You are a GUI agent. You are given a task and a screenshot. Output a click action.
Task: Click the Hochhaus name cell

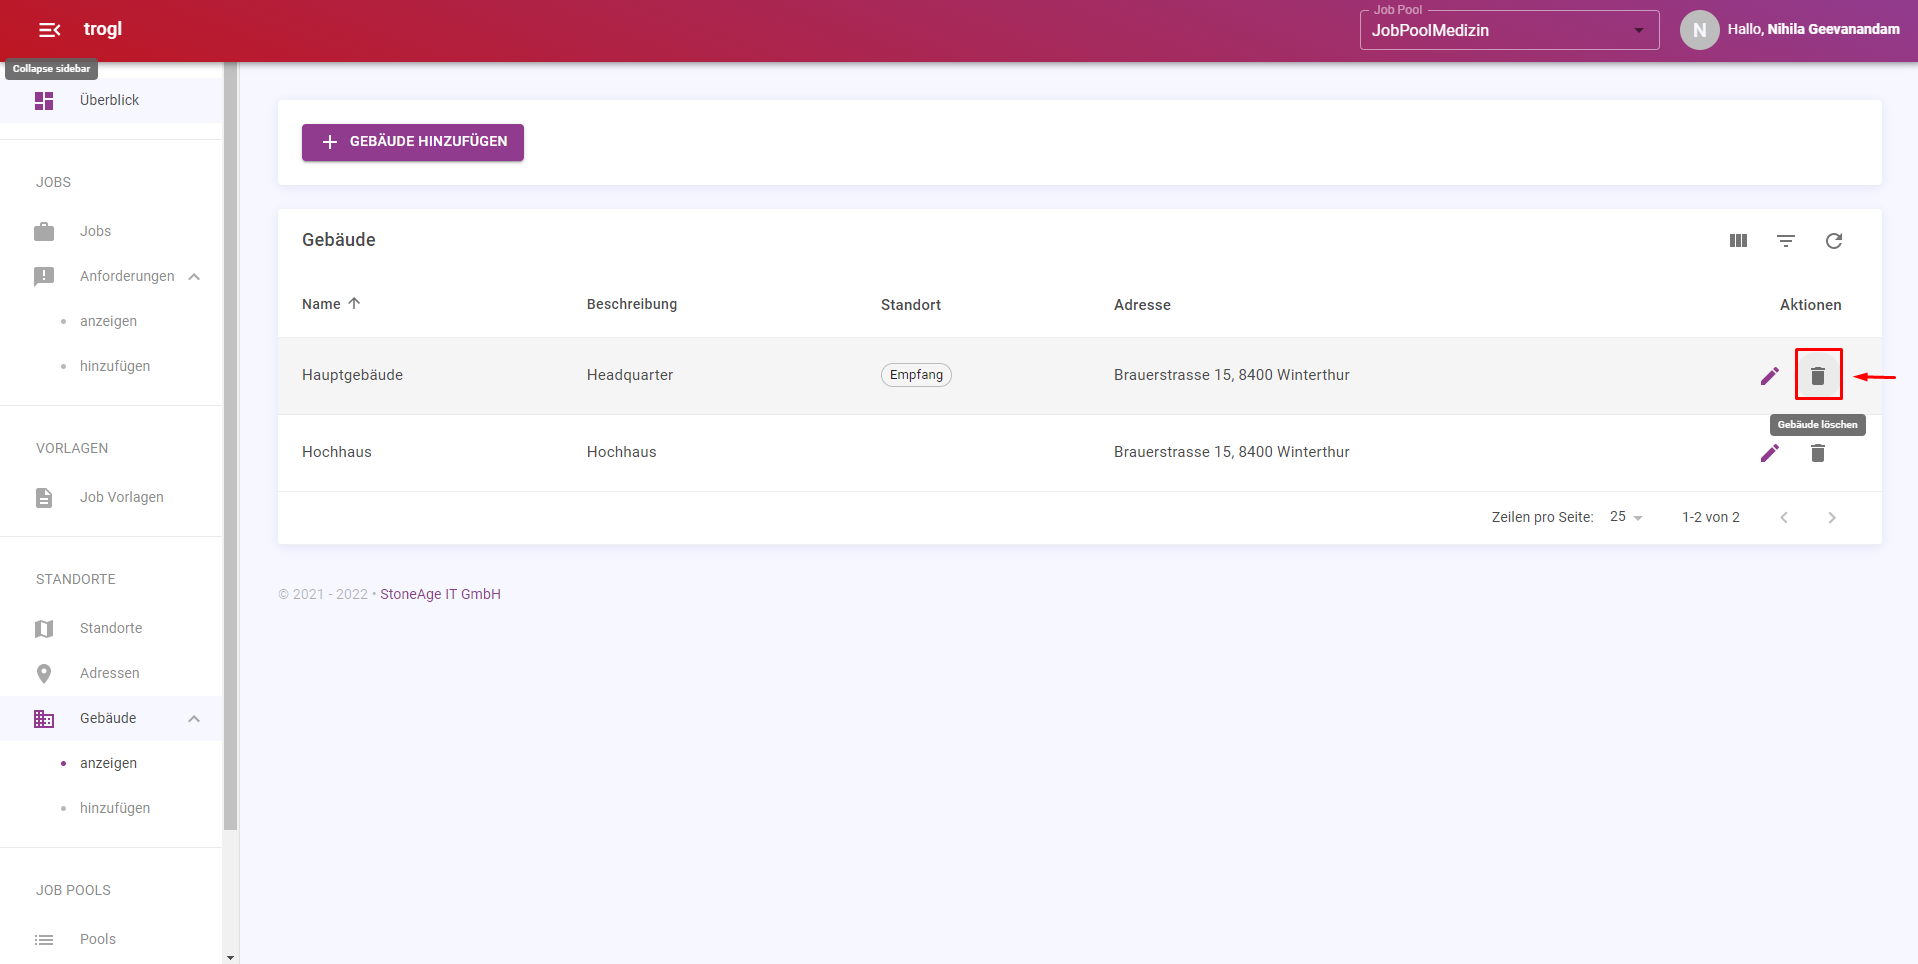(x=337, y=452)
